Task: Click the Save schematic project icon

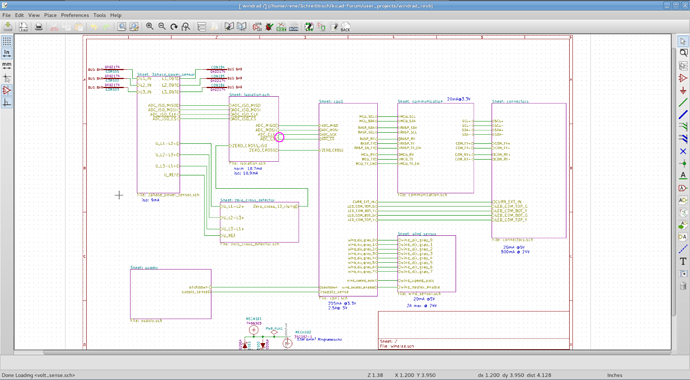Action: coord(8,27)
